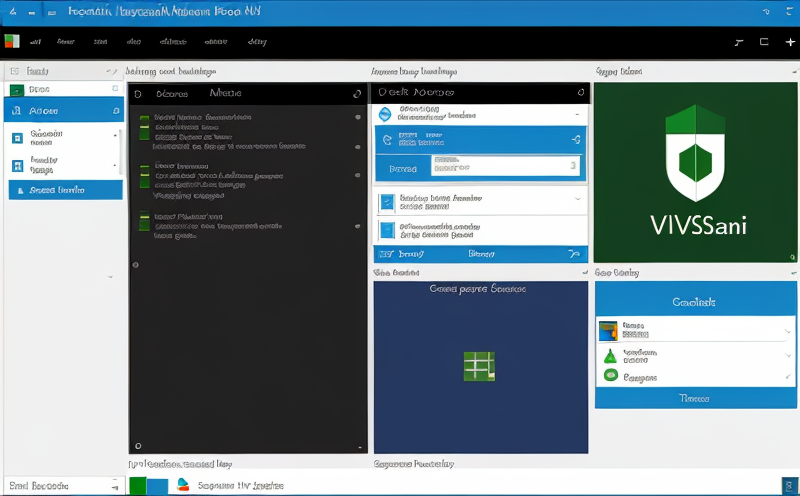
Task: Expand the first item in the right blue card
Action: [788, 332]
